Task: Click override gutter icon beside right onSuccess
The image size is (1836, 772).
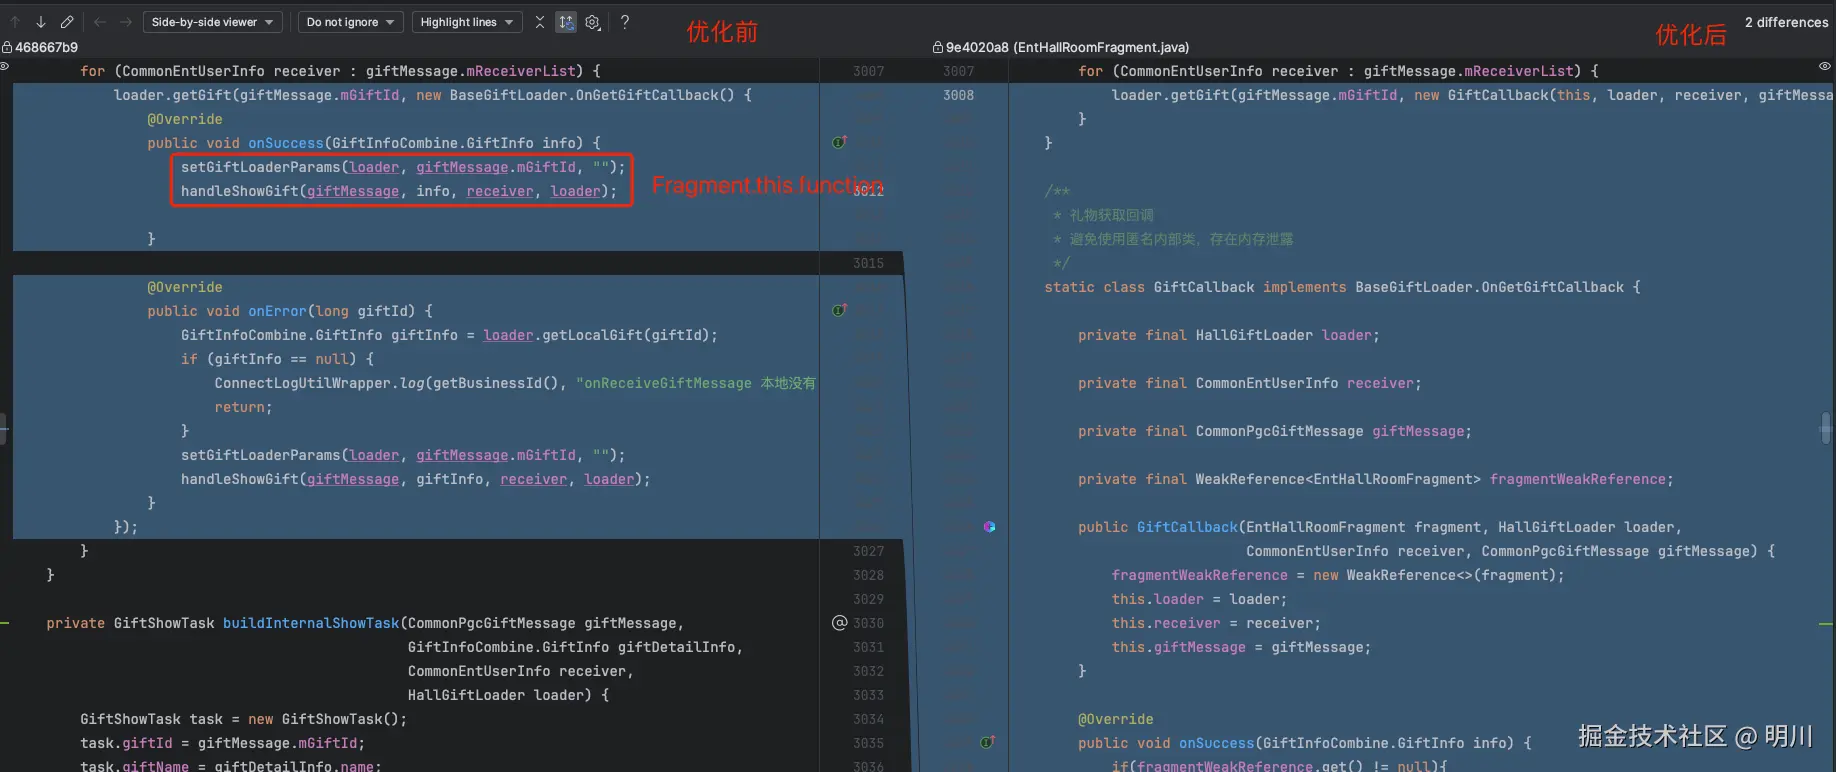Action: (x=987, y=742)
